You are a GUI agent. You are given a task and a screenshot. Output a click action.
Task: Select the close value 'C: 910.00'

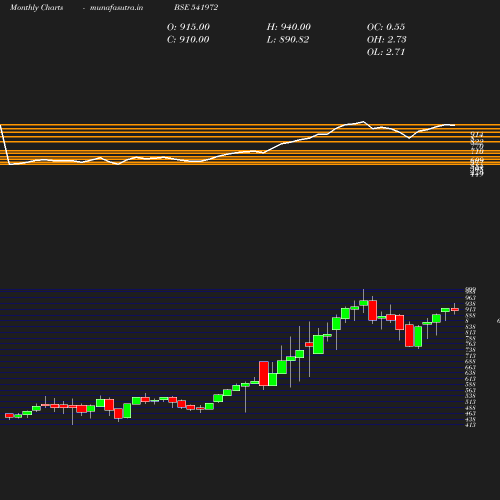[x=188, y=40]
